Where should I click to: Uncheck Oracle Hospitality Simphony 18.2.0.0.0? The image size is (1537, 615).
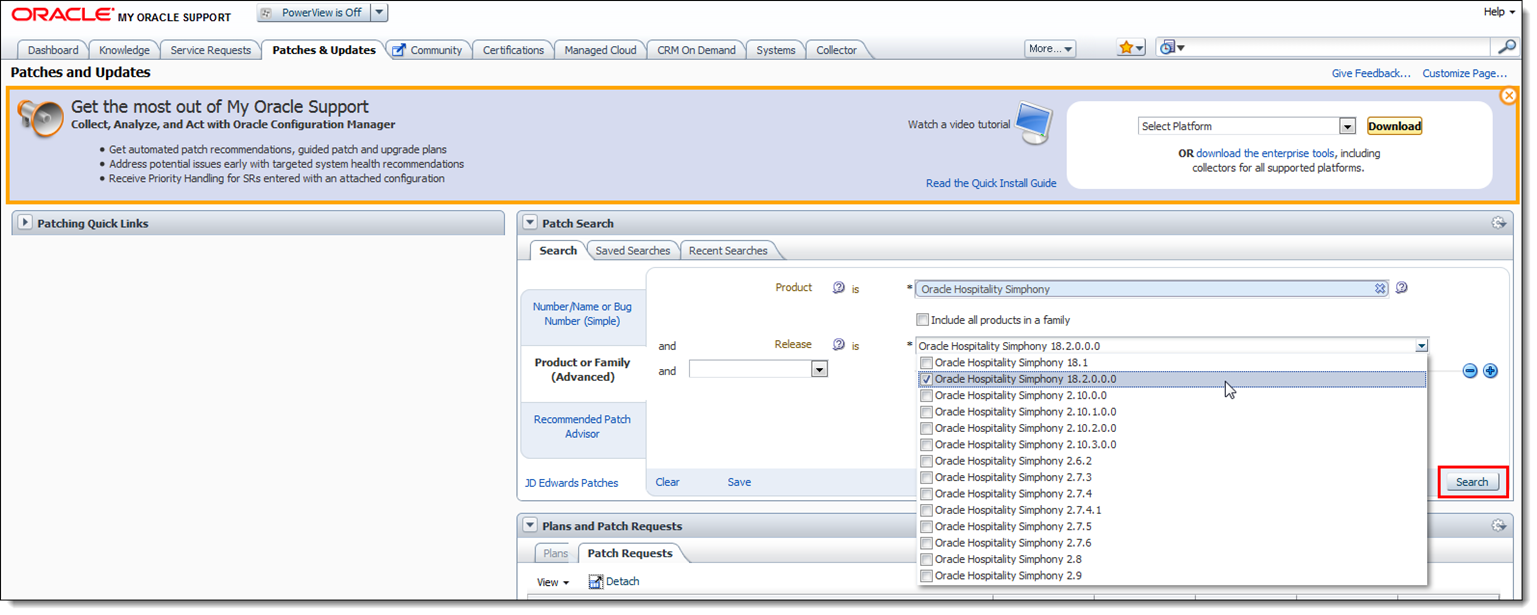pyautogui.click(x=926, y=379)
